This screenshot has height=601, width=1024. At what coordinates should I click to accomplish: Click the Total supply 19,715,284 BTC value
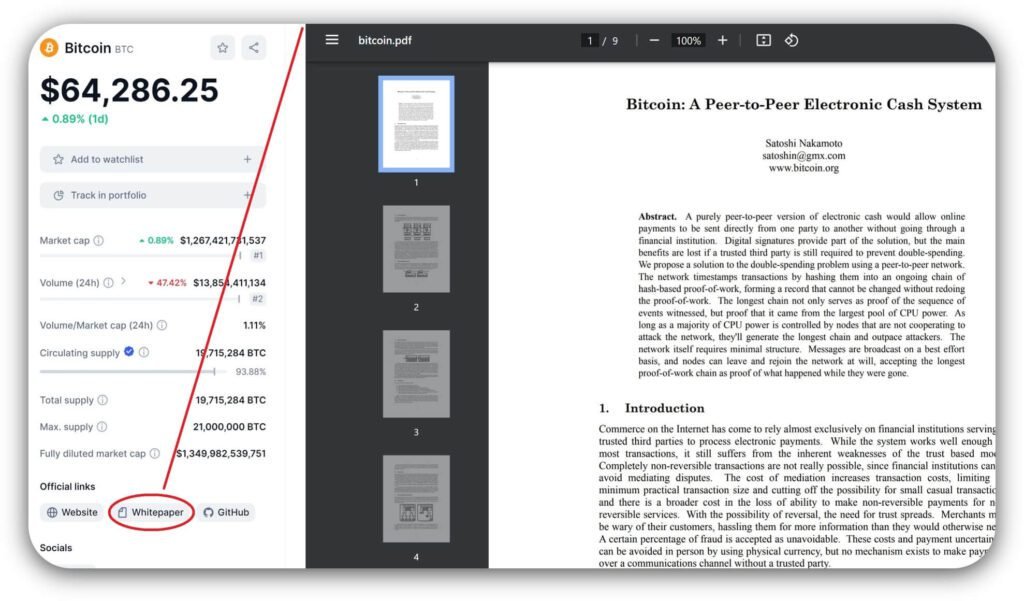coord(231,400)
